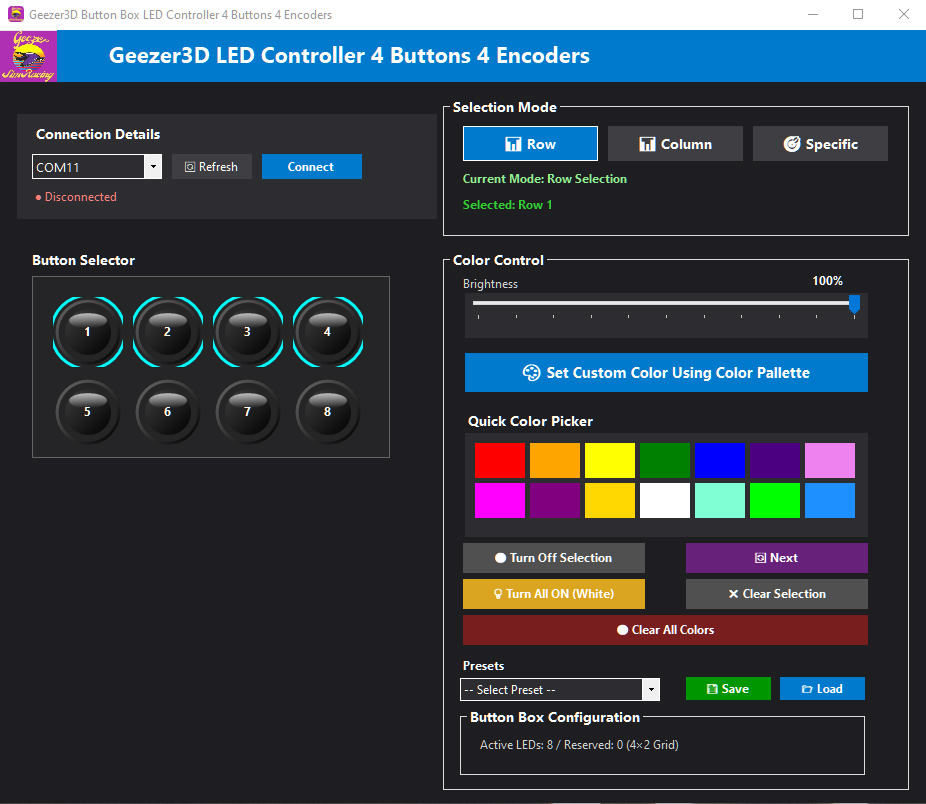This screenshot has height=804, width=926.
Task: Click LED button 6 in bottom row
Action: tap(167, 411)
